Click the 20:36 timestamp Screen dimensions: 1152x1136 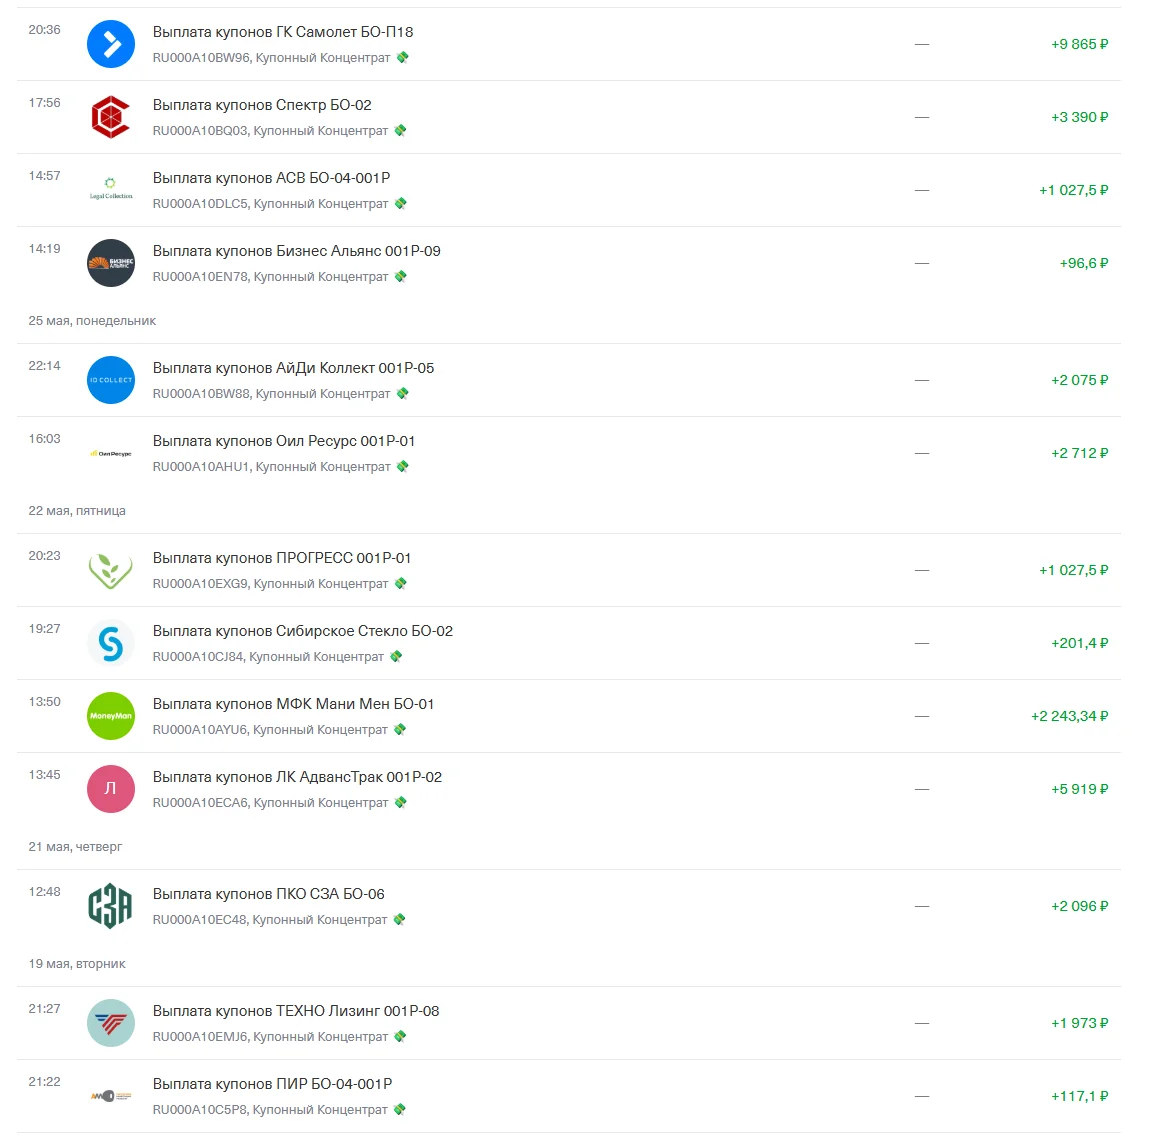point(44,29)
